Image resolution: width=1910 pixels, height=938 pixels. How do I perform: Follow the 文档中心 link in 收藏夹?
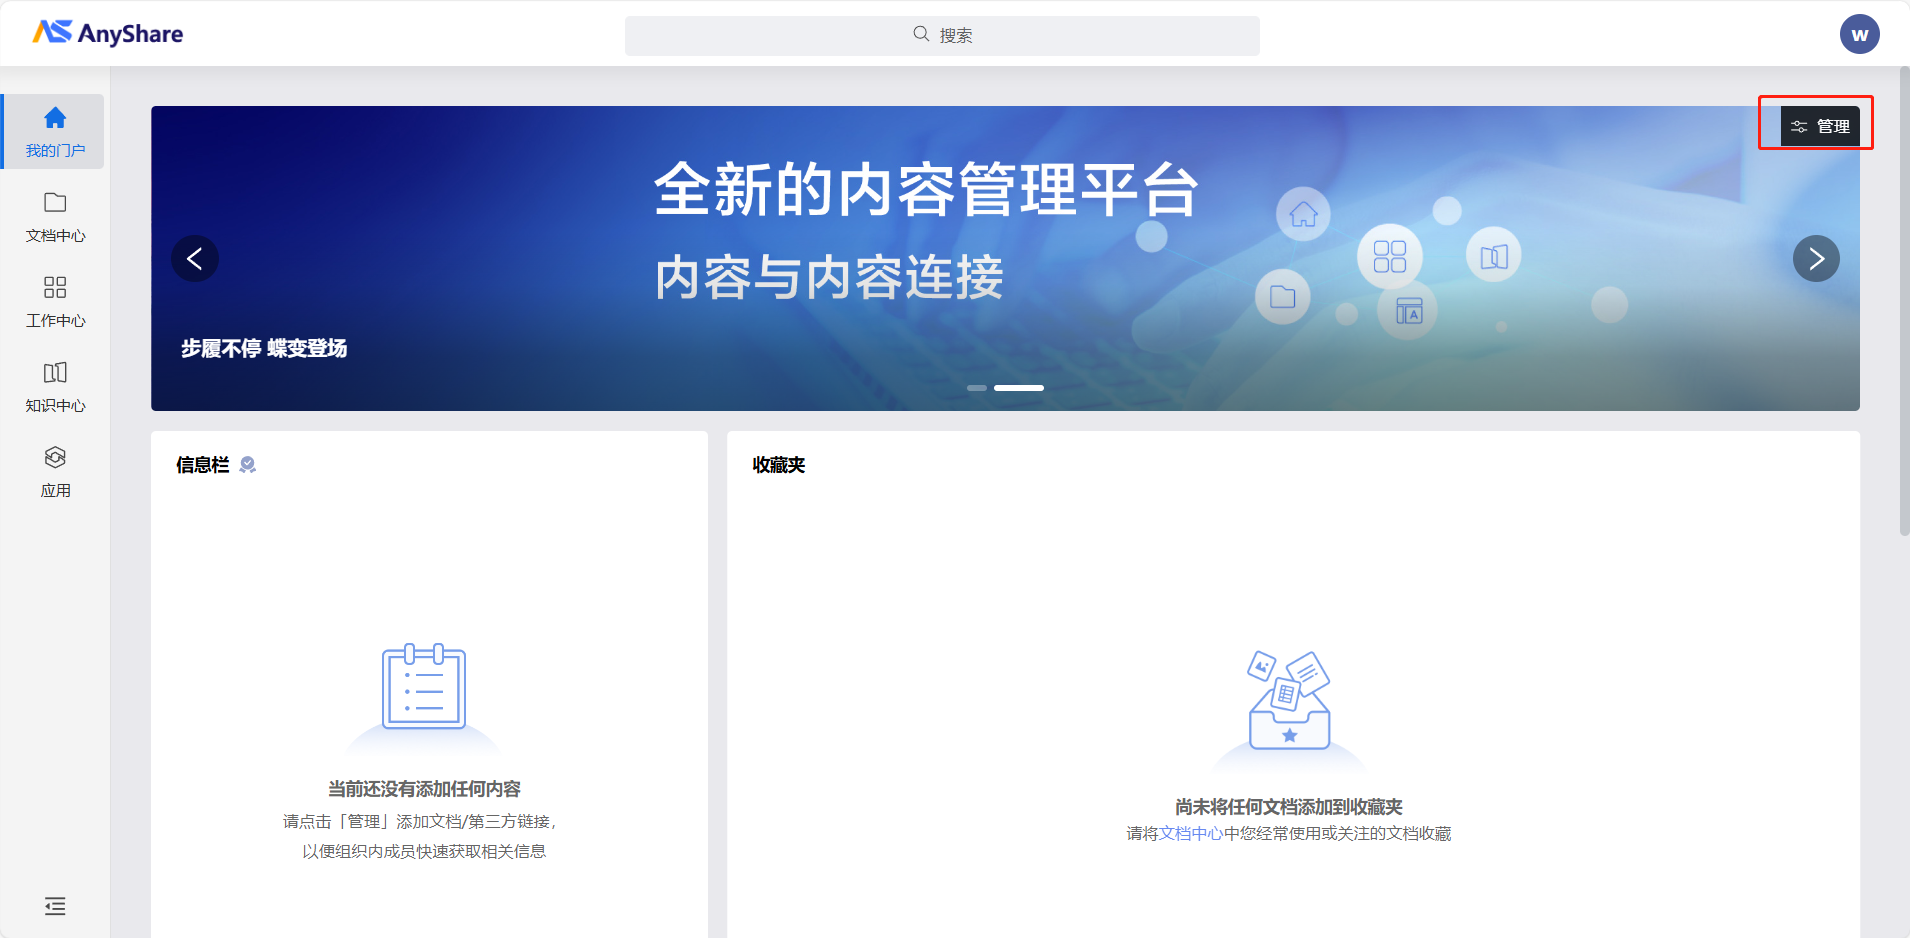1191,833
